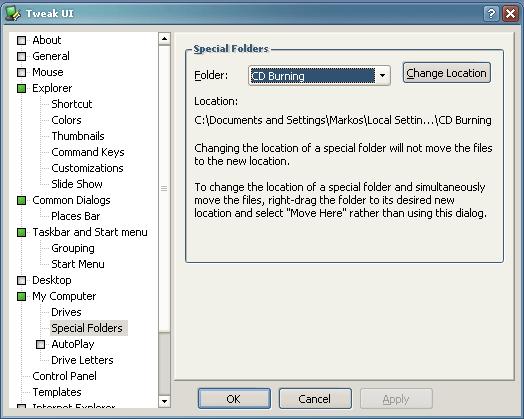Viewport: 524px width, 419px height.
Task: Select Desktop in the tree
Action: click(x=52, y=280)
